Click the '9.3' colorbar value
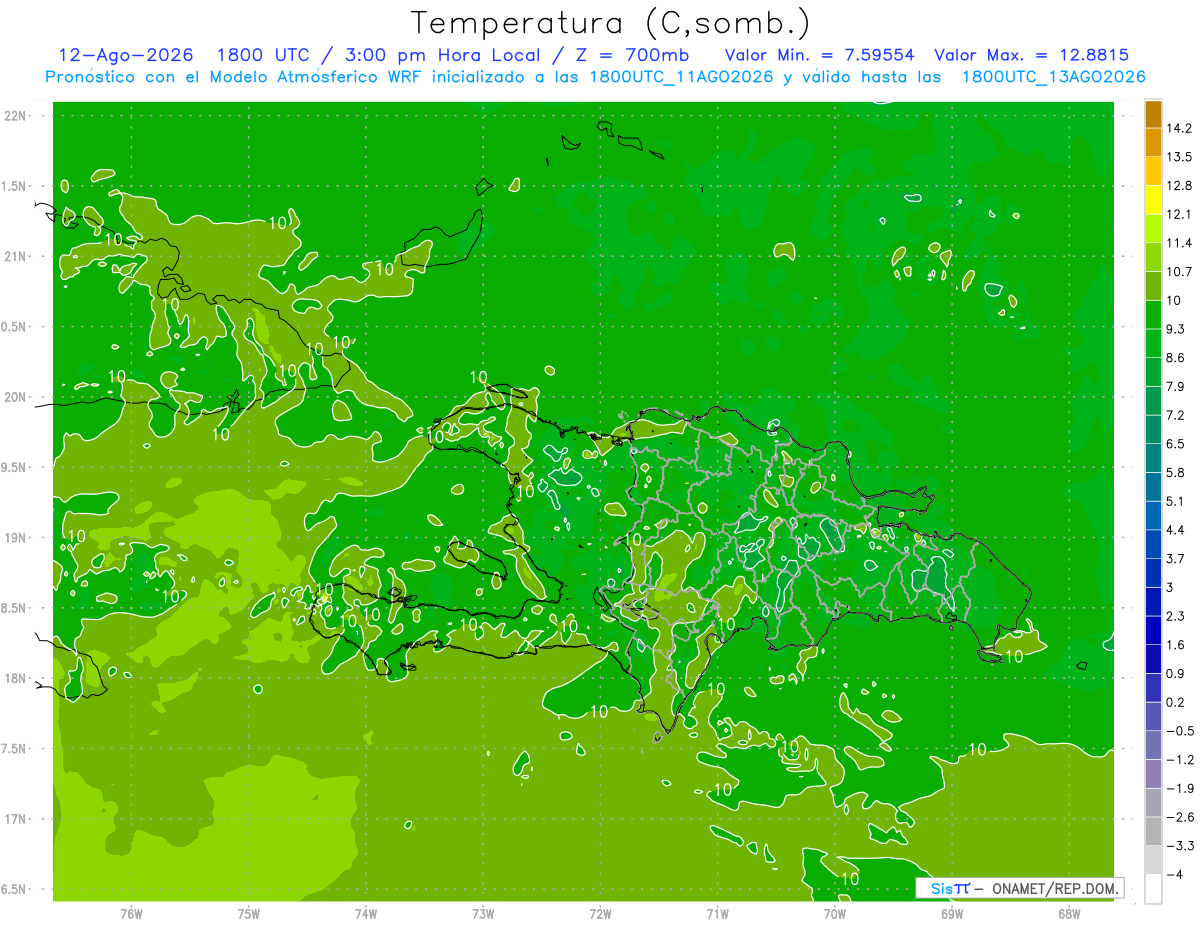 [x=1176, y=329]
